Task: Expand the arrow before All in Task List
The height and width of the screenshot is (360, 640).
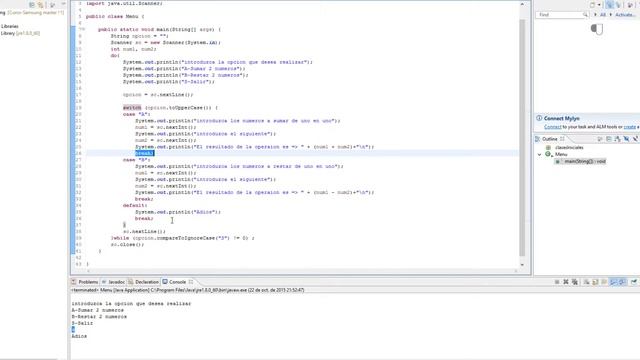Action: (x=595, y=15)
